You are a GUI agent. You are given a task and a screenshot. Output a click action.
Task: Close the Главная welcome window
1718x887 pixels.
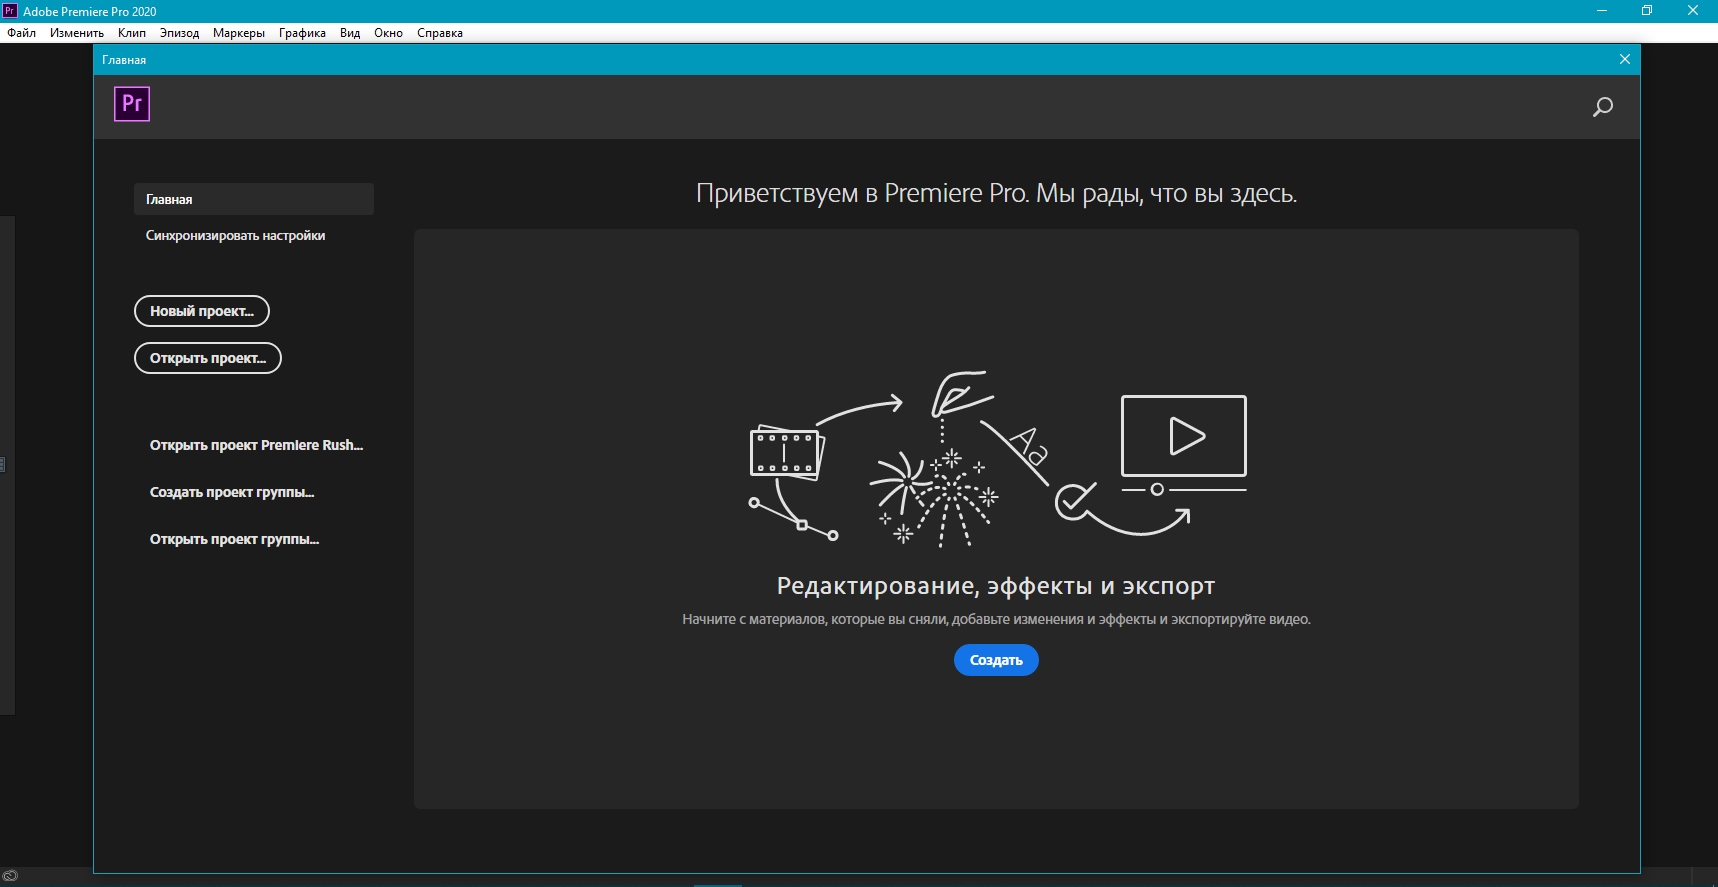1624,60
